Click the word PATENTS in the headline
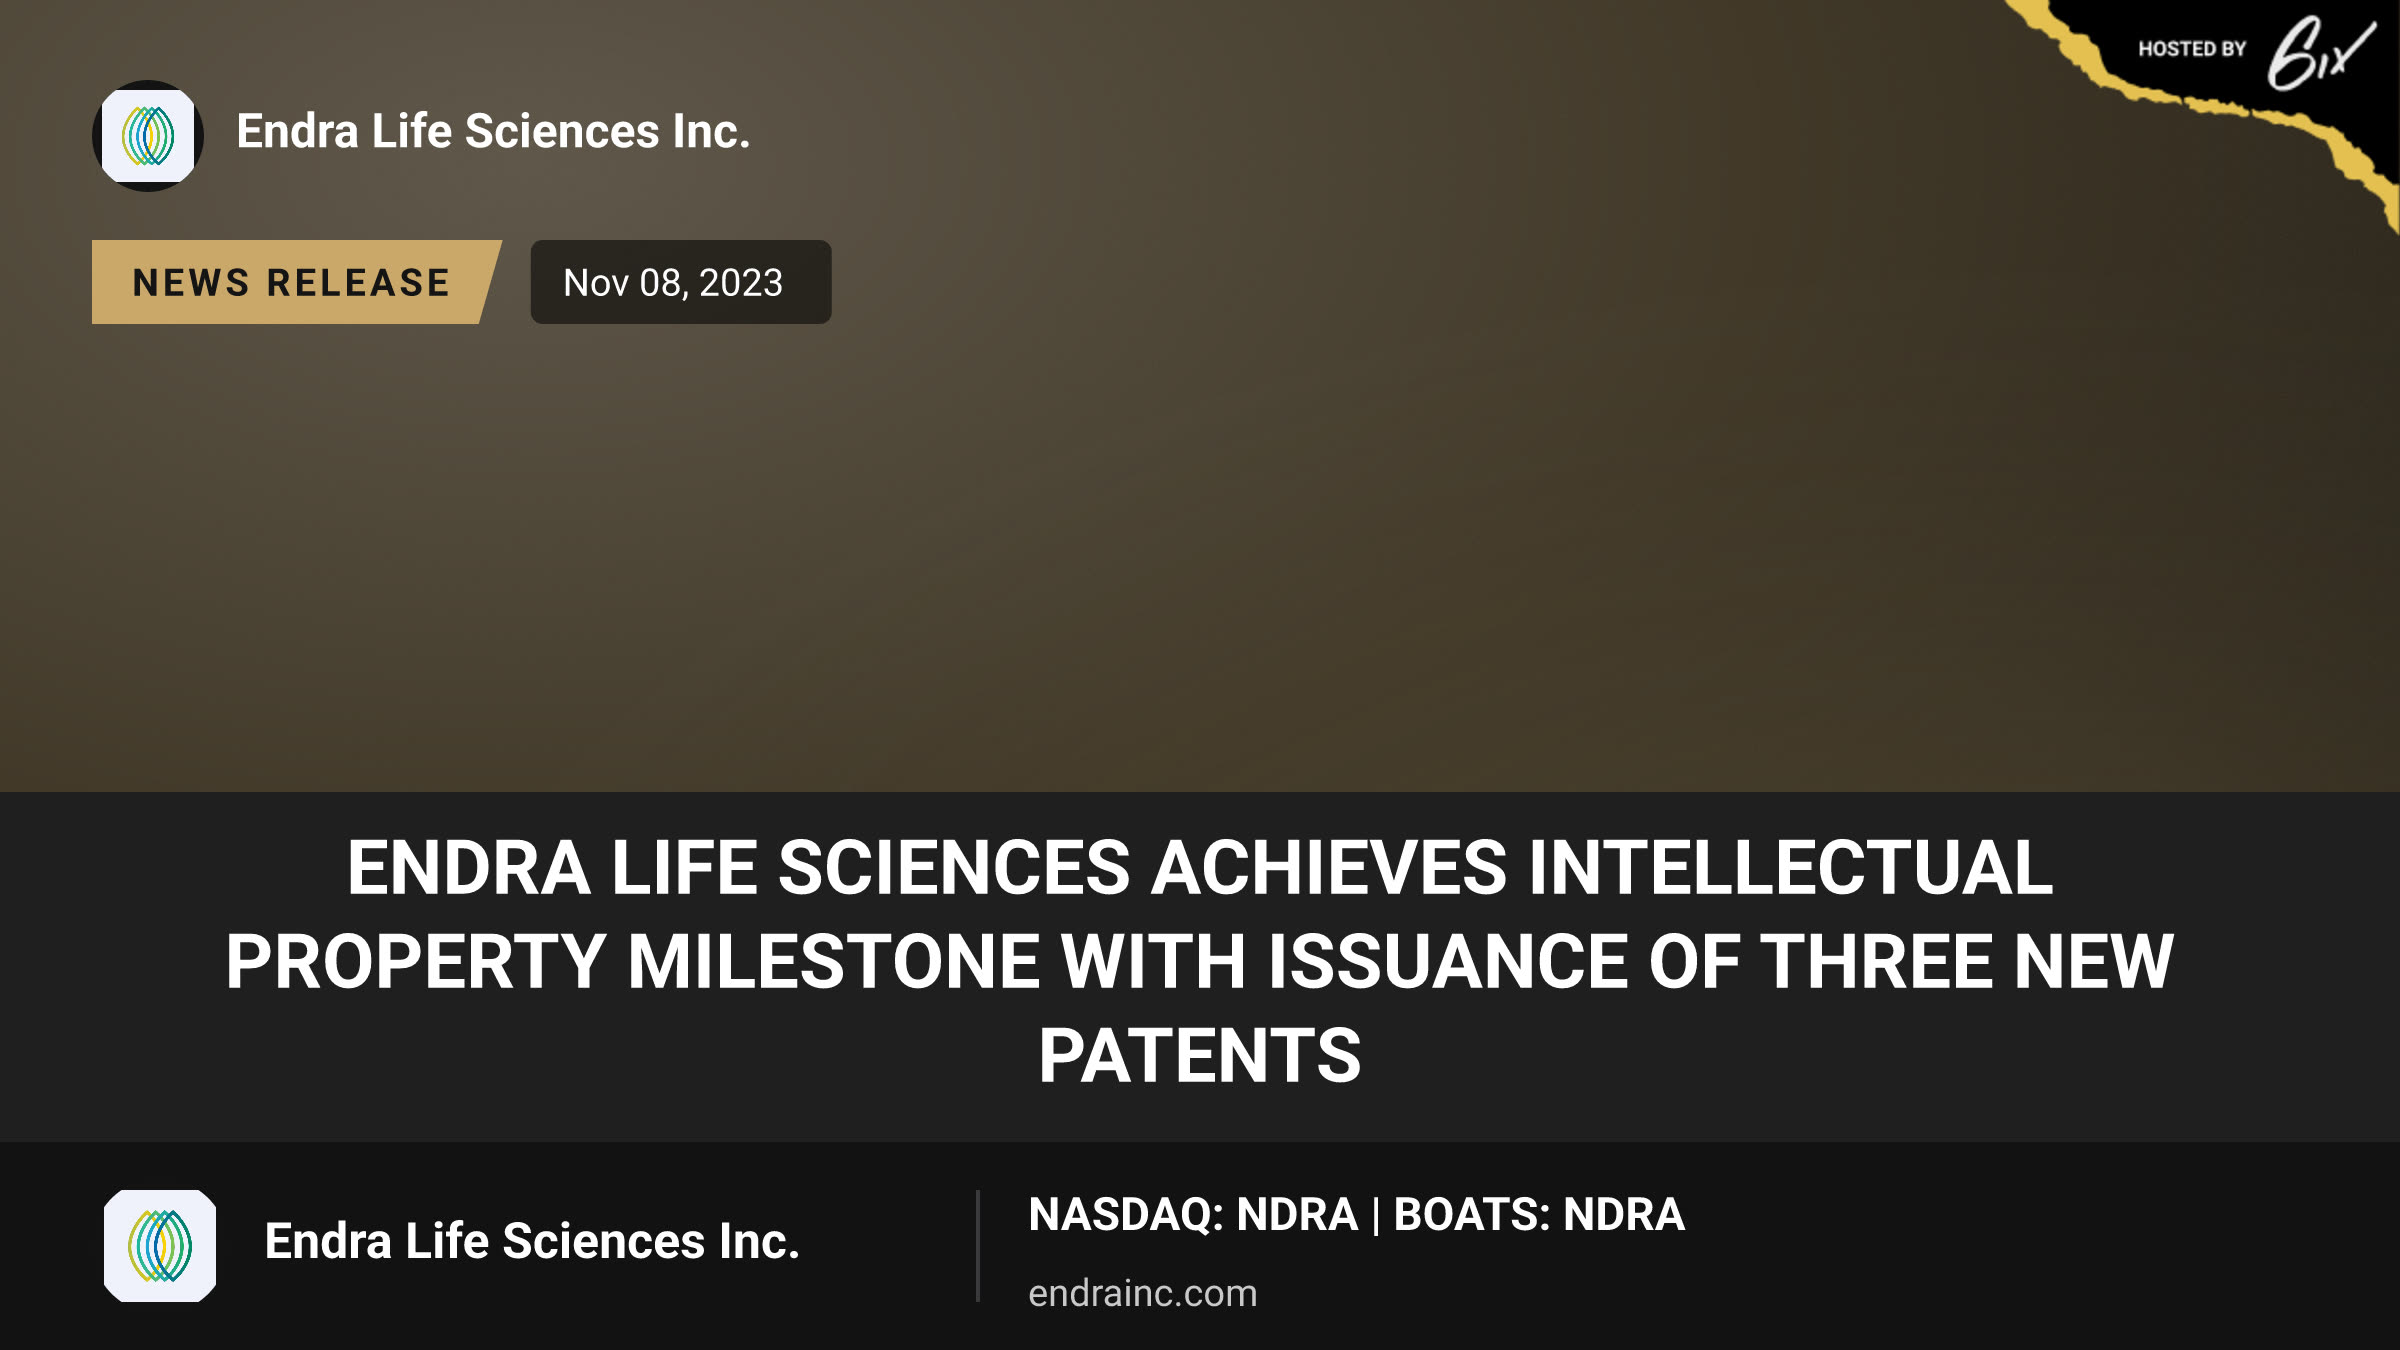Screen dimensions: 2400x1350 [x=1200, y=1056]
